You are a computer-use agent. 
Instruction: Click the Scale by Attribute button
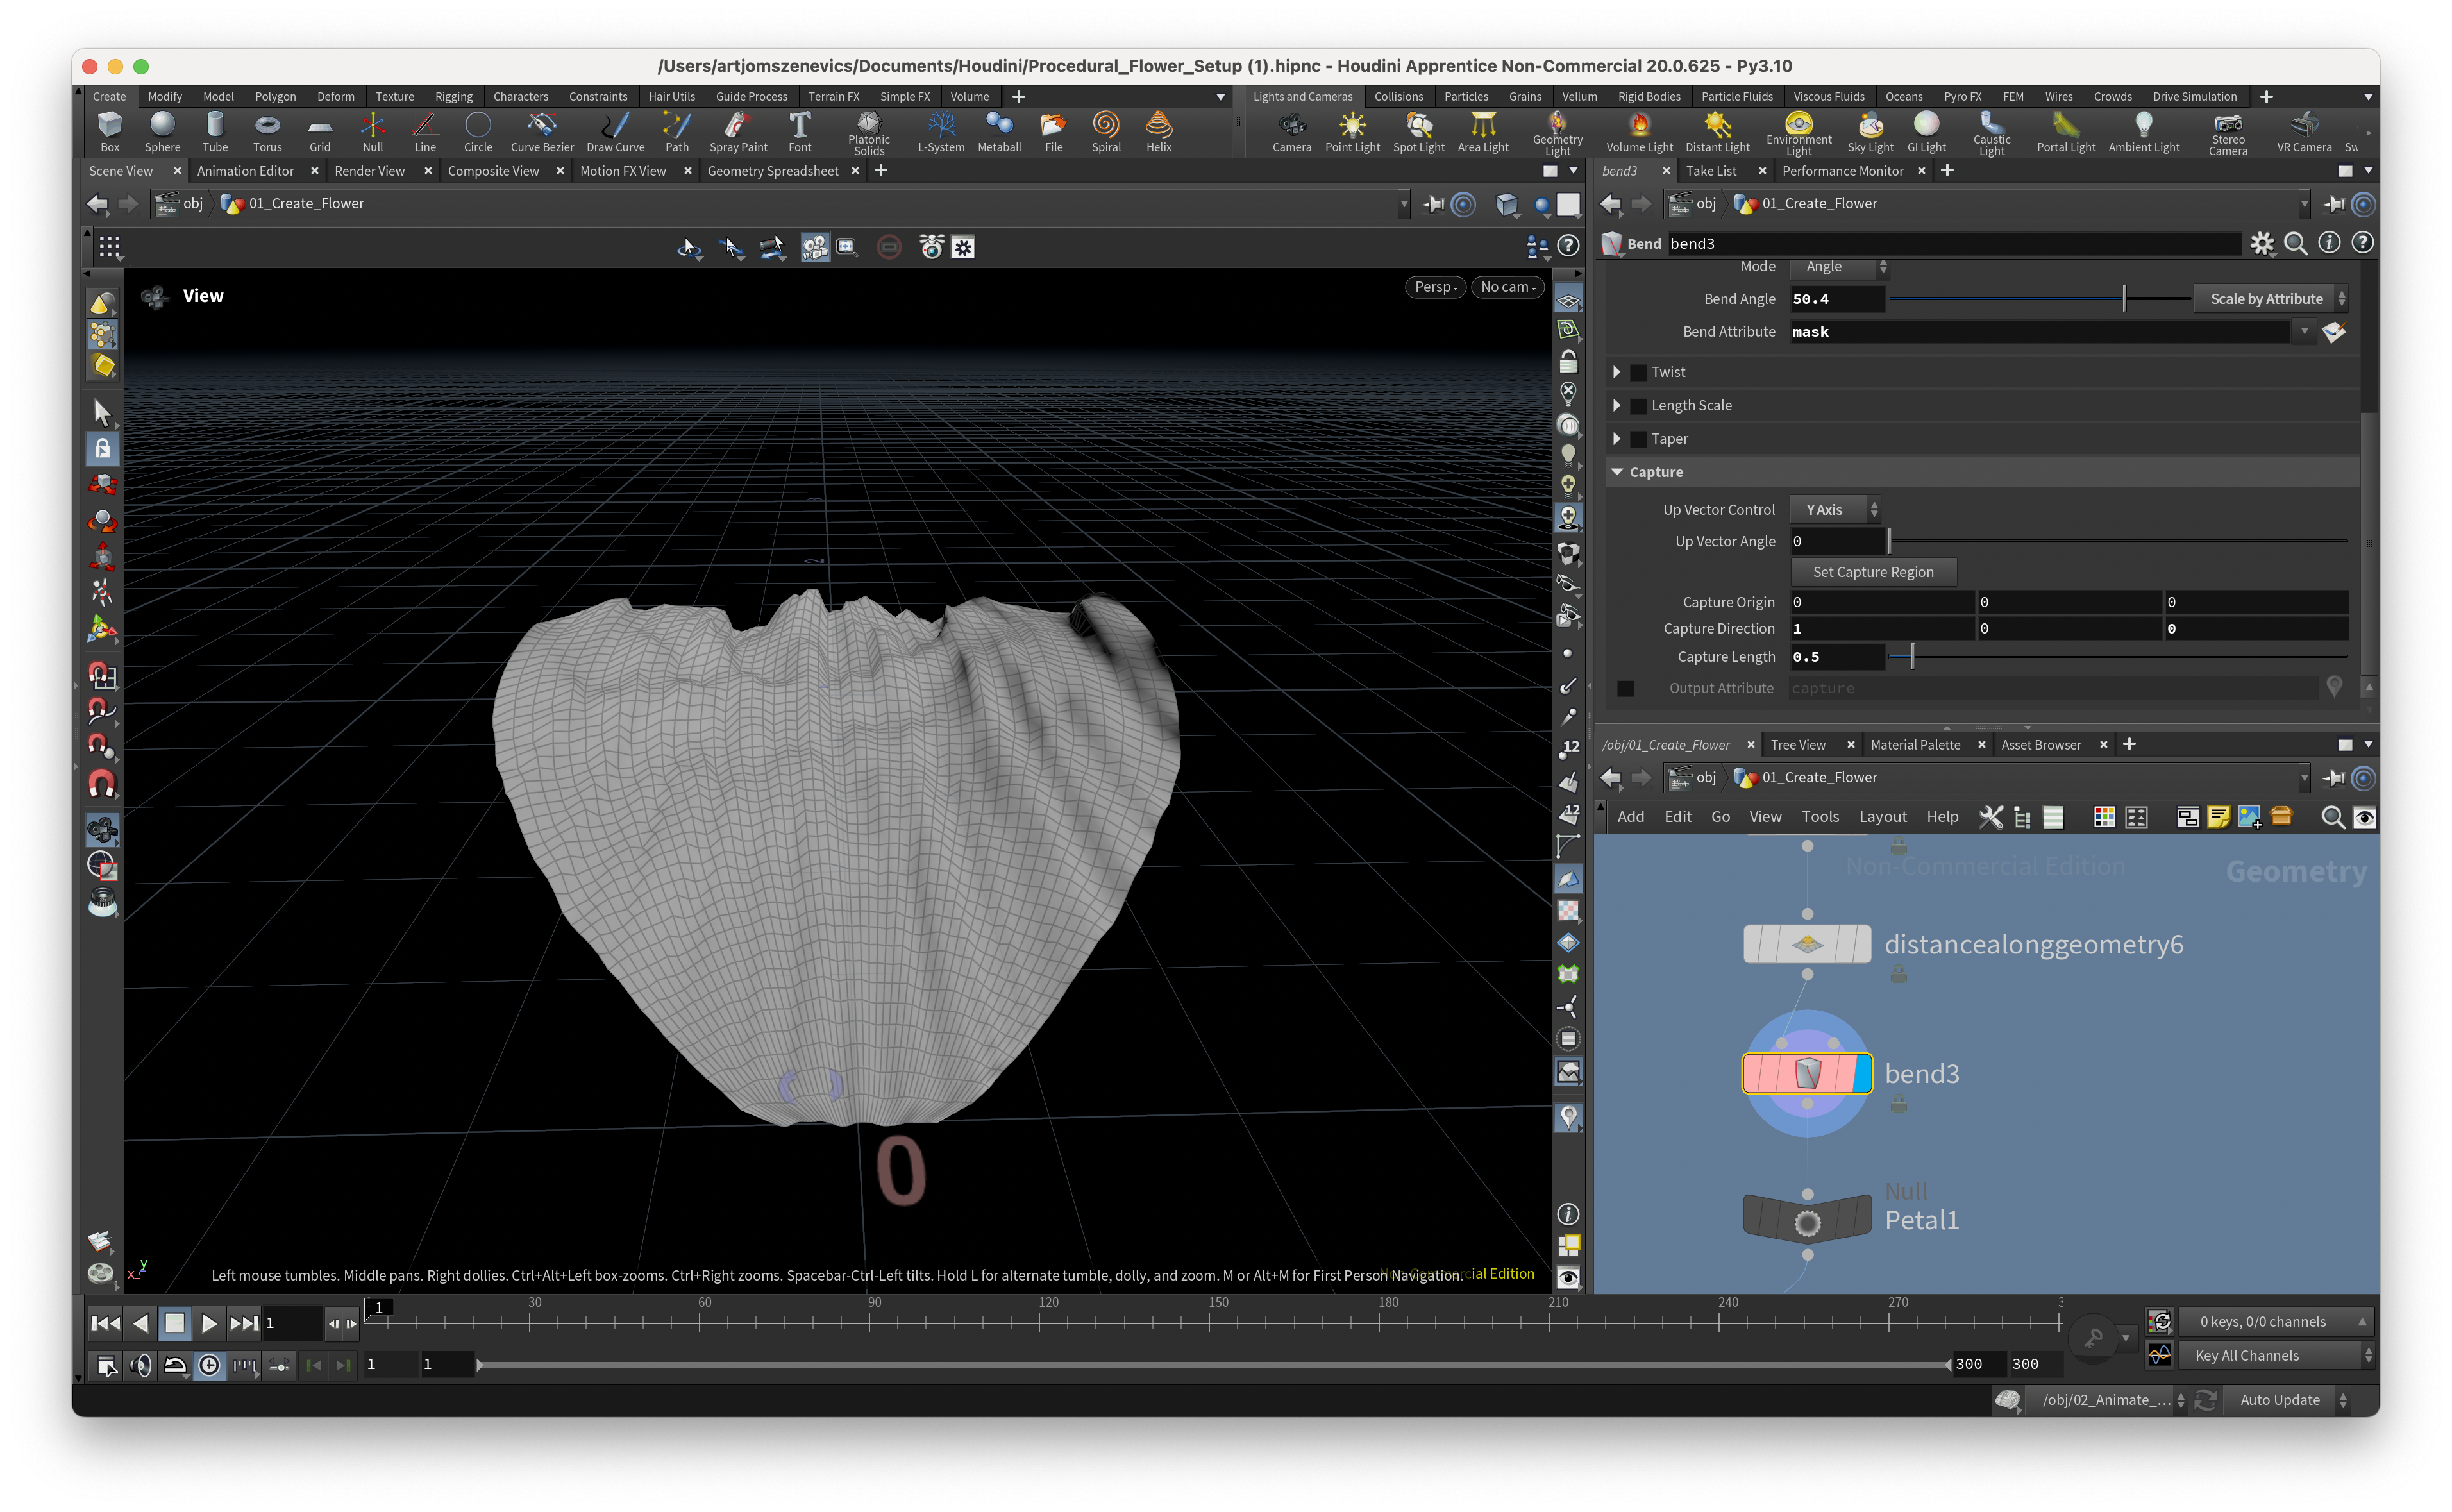[x=2267, y=299]
